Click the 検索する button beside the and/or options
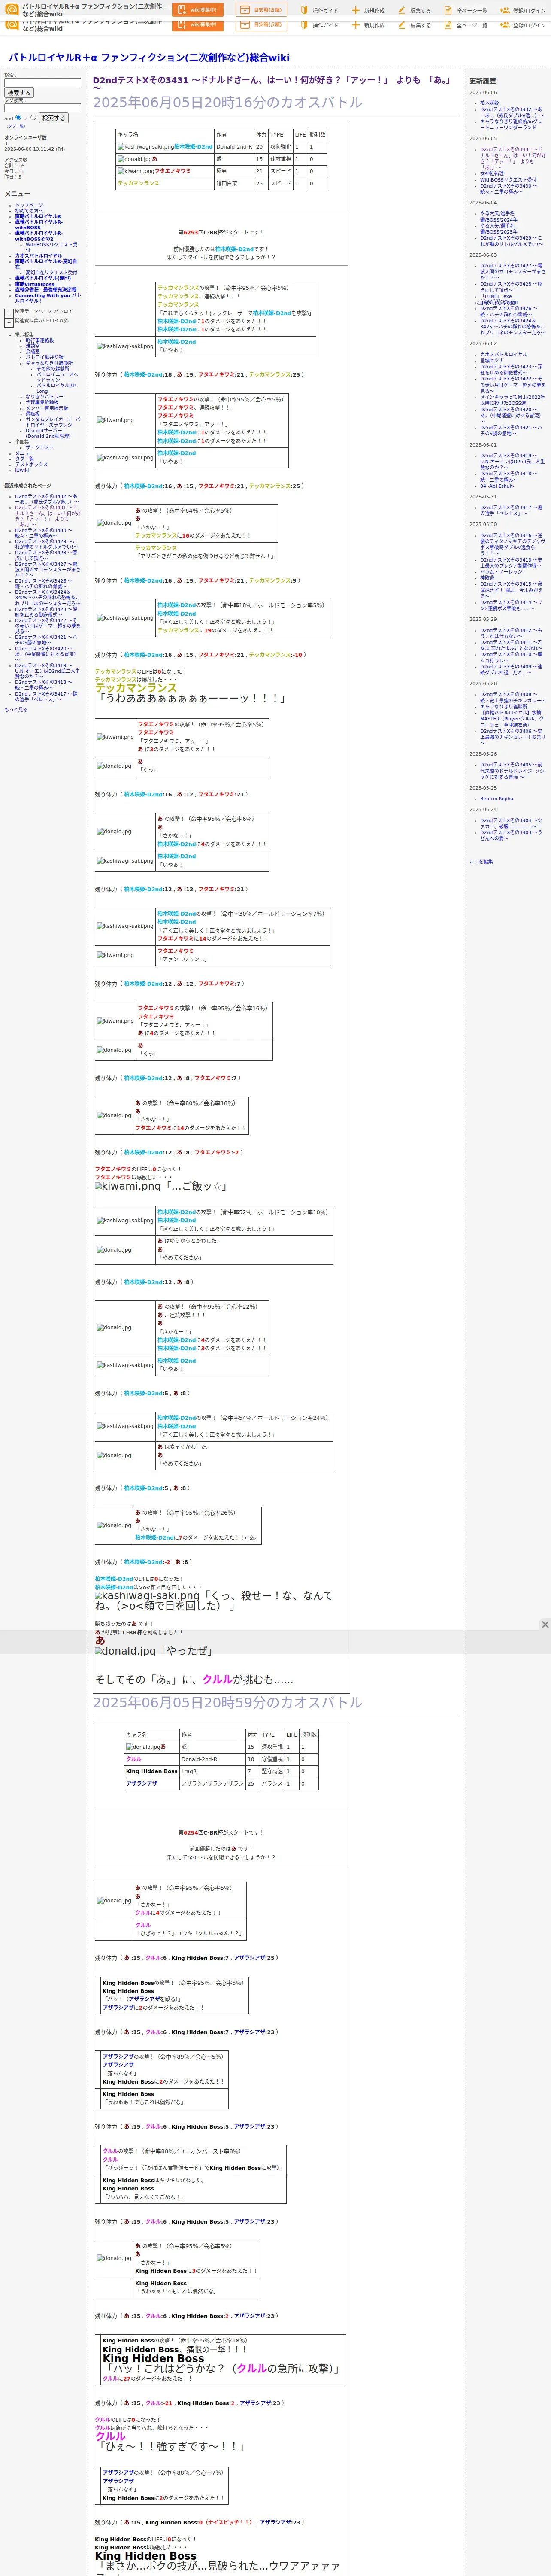The width and height of the screenshot is (551, 2576). pyautogui.click(x=53, y=118)
